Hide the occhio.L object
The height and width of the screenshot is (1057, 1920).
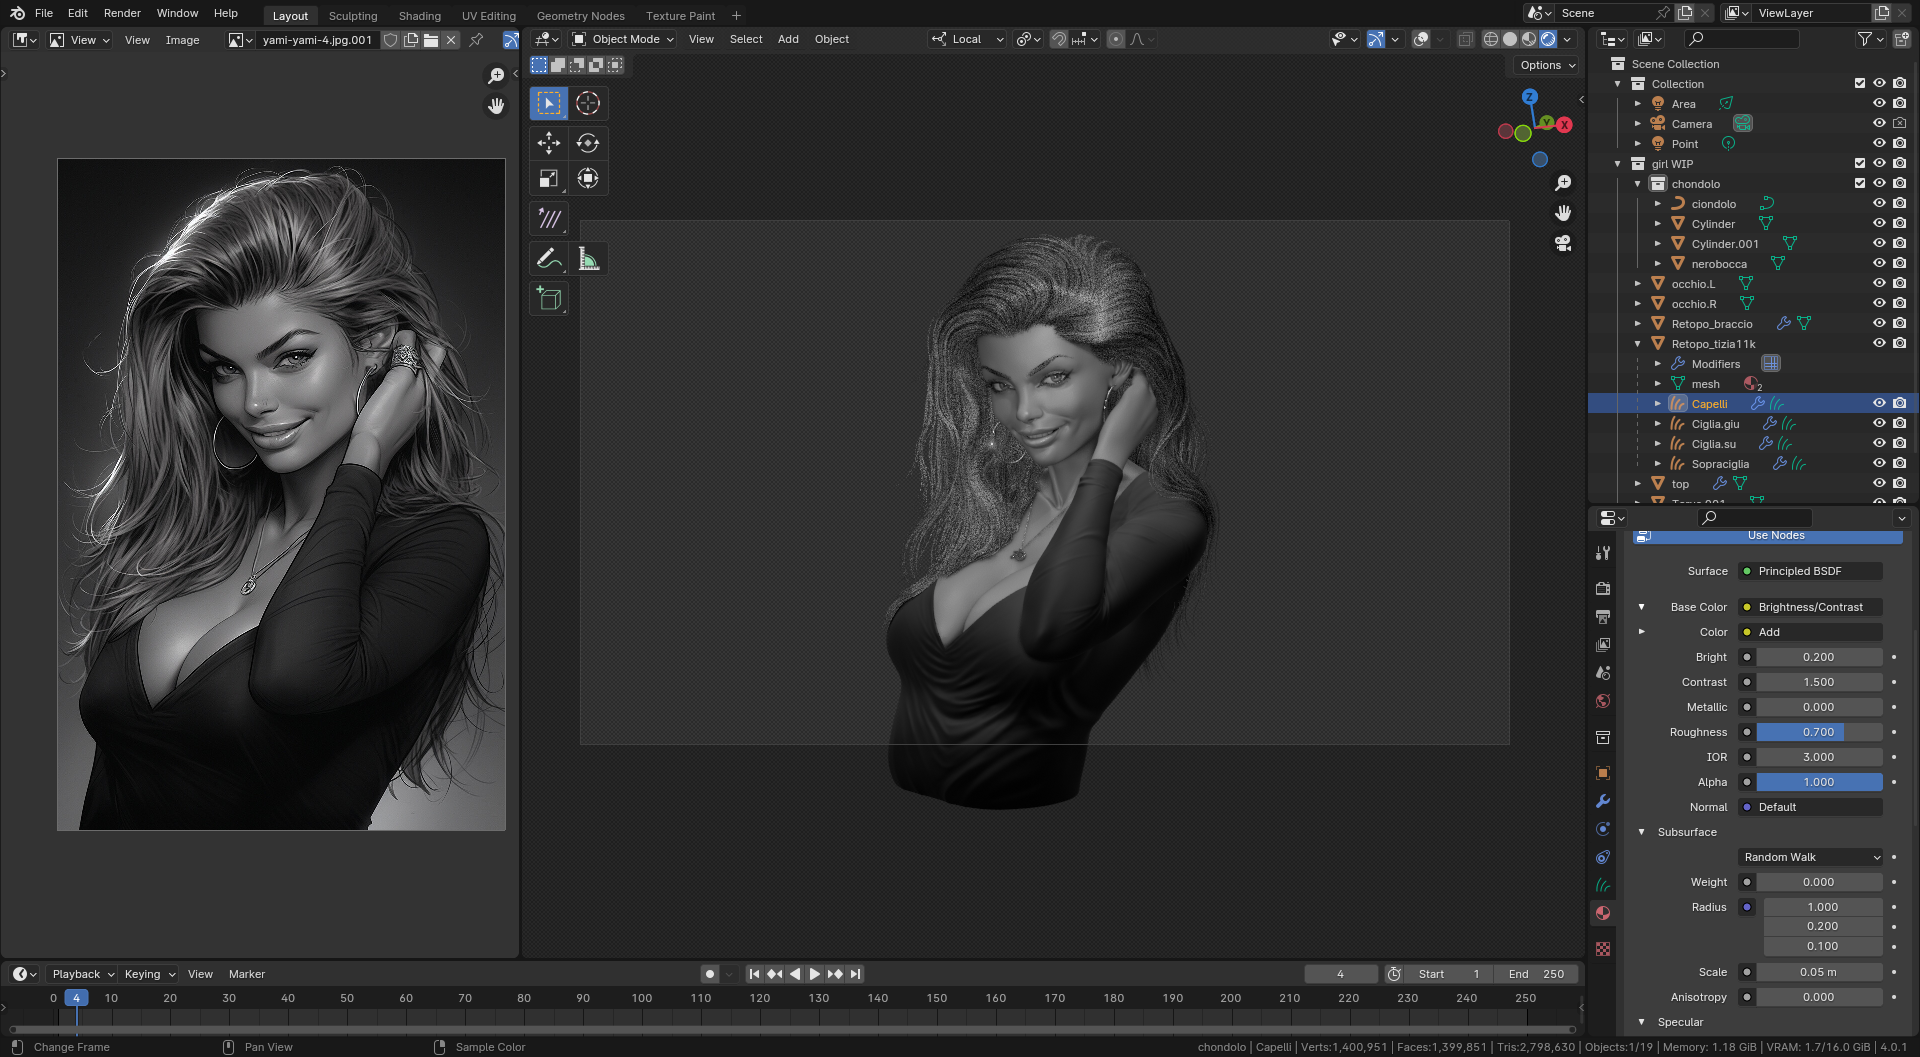pos(1879,283)
